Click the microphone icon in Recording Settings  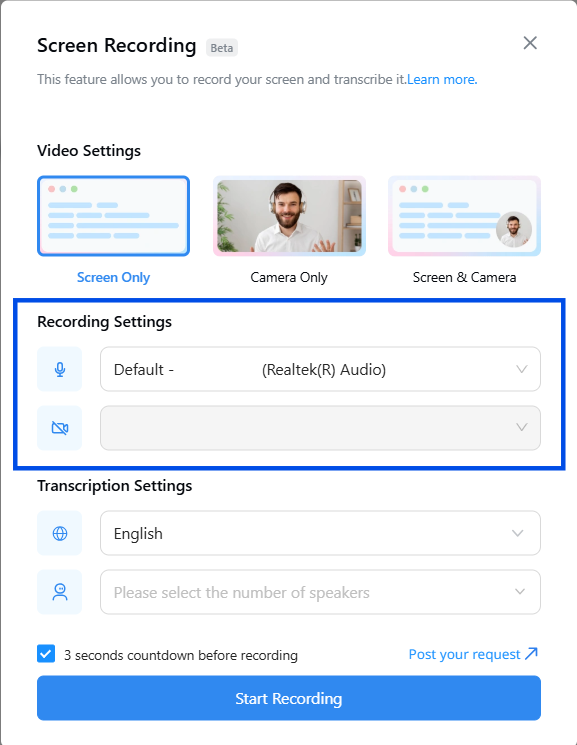click(x=59, y=369)
